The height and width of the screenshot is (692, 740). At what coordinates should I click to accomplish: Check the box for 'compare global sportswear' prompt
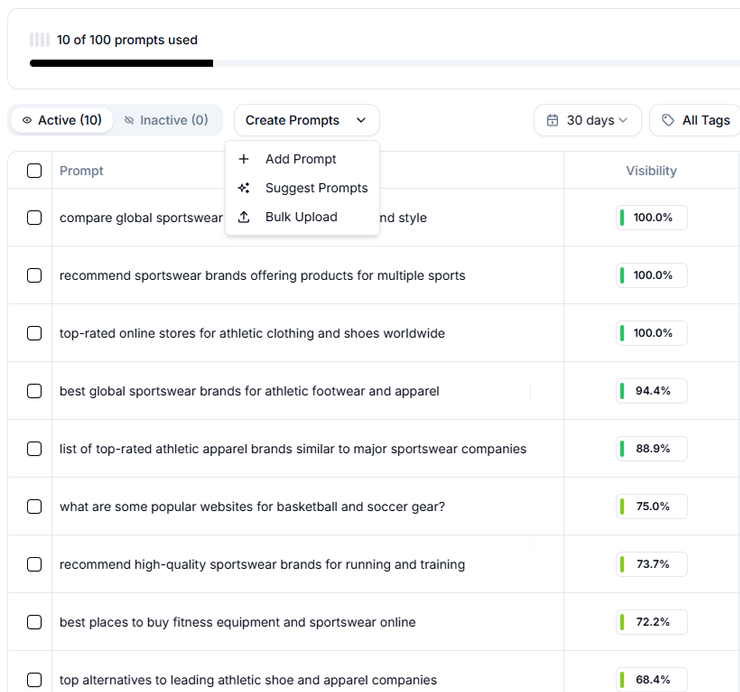click(x=34, y=218)
